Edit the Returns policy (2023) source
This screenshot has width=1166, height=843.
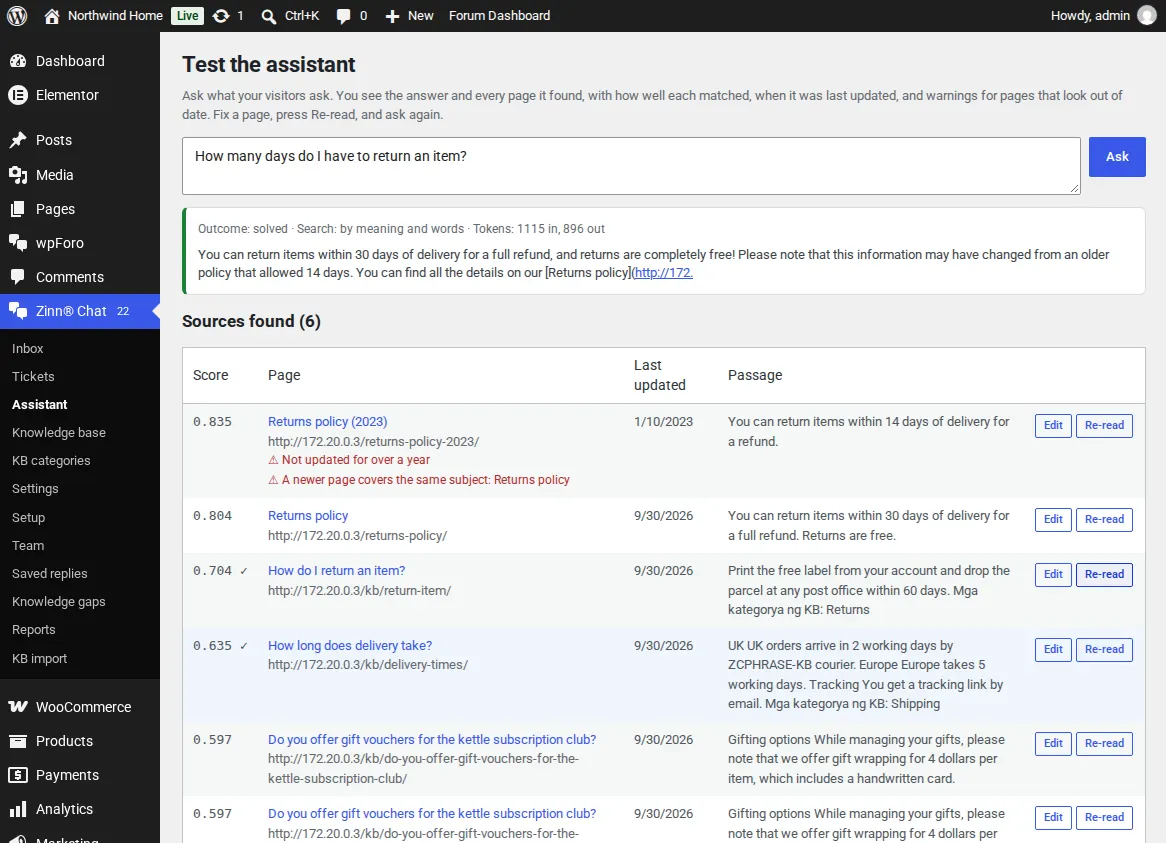pyautogui.click(x=1053, y=426)
